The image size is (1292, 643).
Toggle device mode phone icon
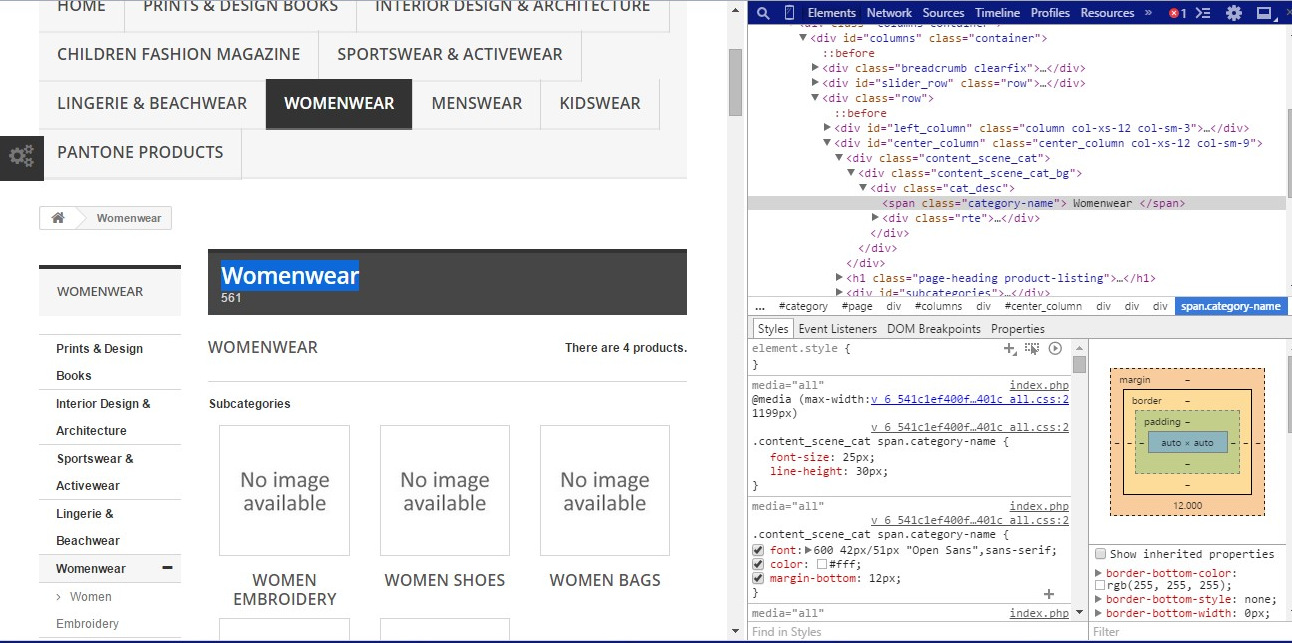click(789, 13)
